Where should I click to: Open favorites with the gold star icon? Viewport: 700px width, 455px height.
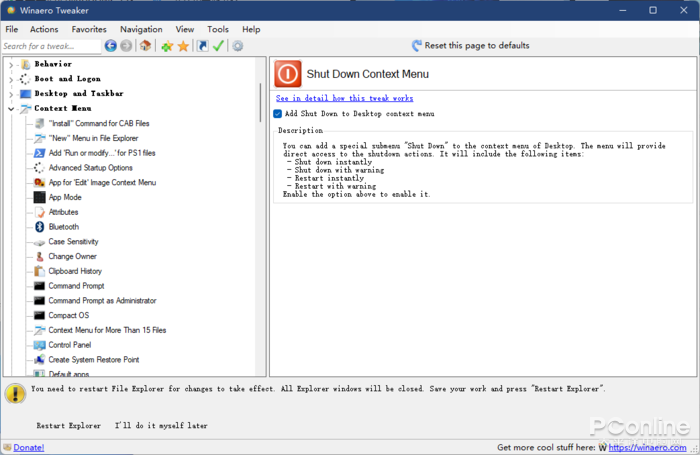pos(183,46)
